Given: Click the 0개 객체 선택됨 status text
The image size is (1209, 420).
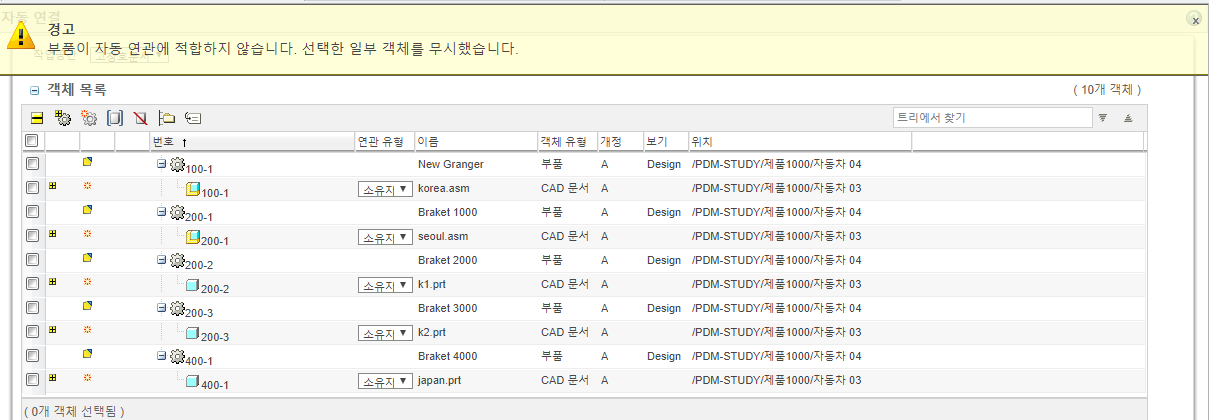Looking at the screenshot, I should pyautogui.click(x=74, y=411).
